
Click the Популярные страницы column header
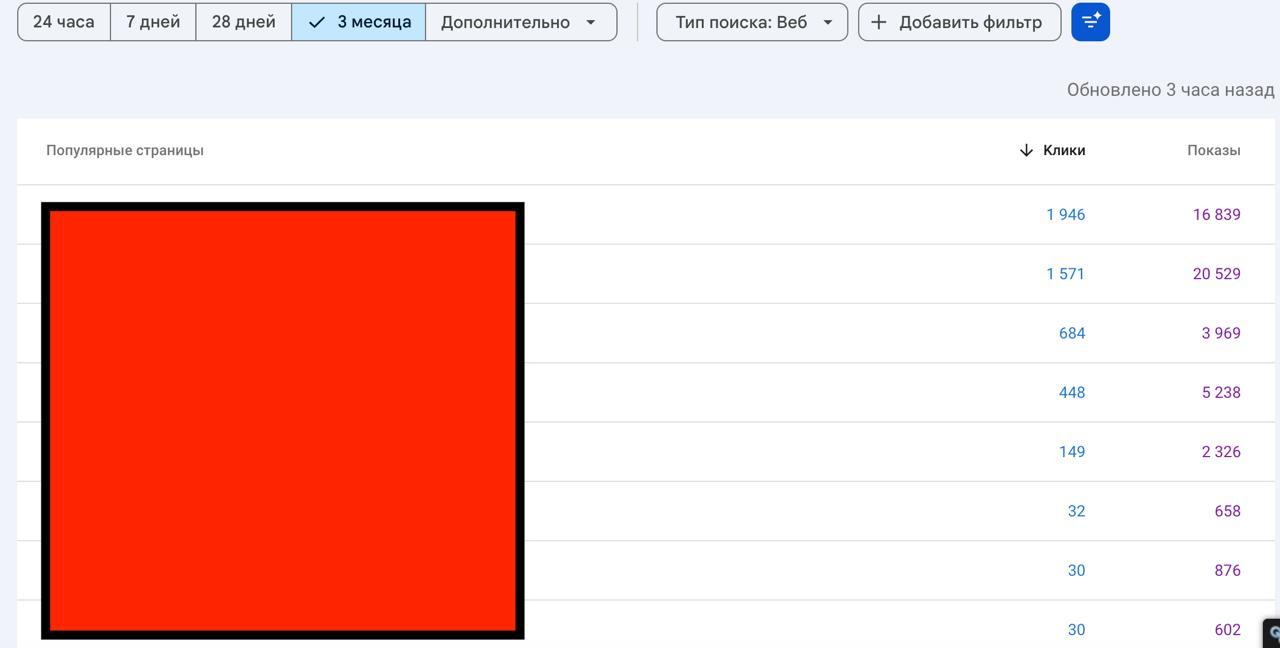pos(125,150)
